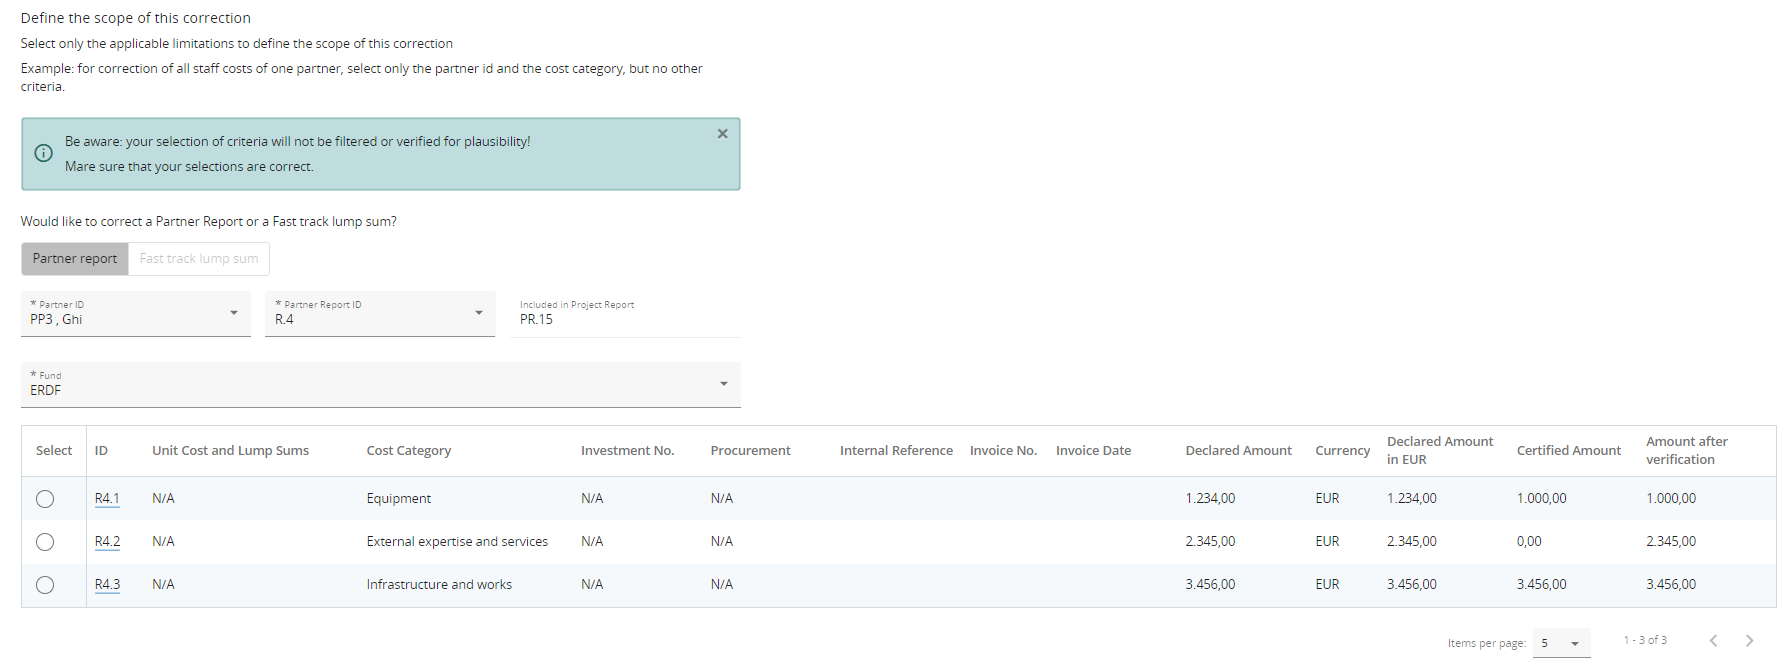Select the radio button for row R4.2
1789x668 pixels.
[x=45, y=542]
